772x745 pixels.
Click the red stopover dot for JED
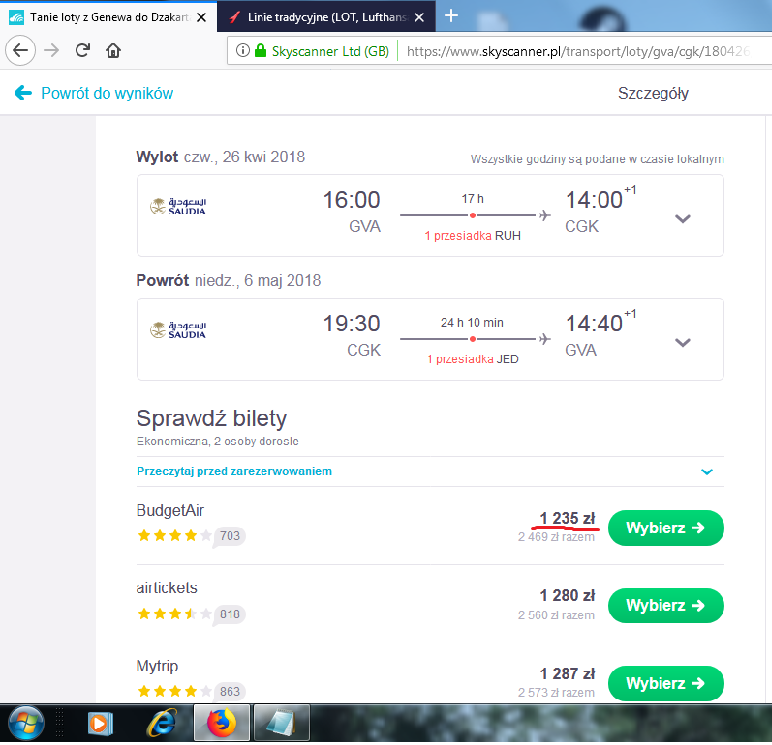tap(473, 339)
